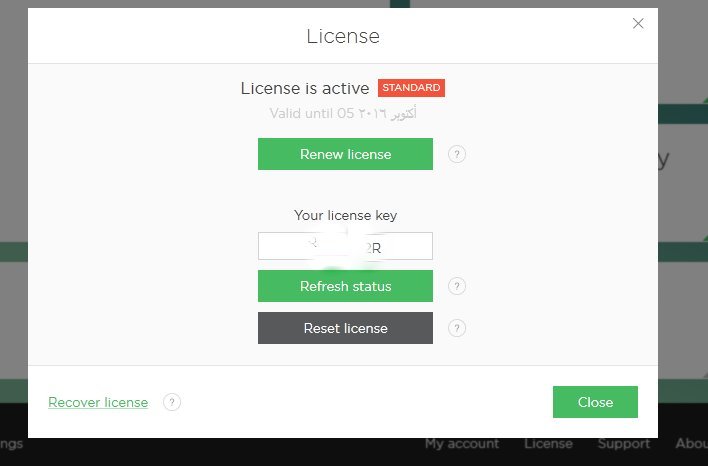Open the partially hidden Settings footer item
The height and width of the screenshot is (466, 708).
pos(12,443)
